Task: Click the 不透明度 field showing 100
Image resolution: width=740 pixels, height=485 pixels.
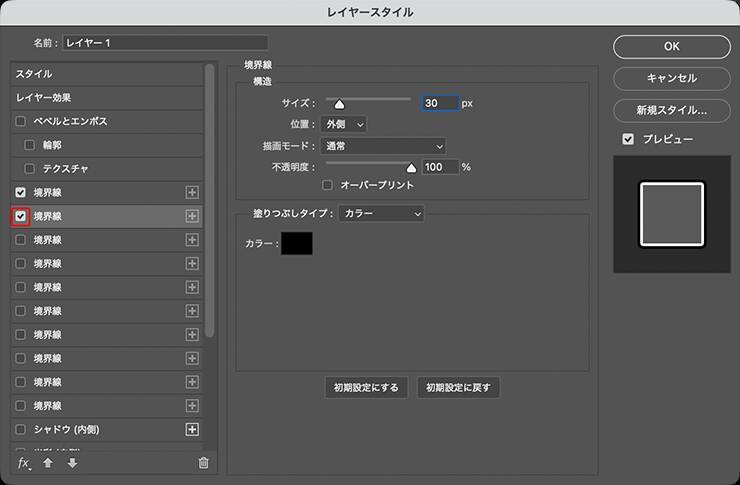Action: tap(440, 167)
